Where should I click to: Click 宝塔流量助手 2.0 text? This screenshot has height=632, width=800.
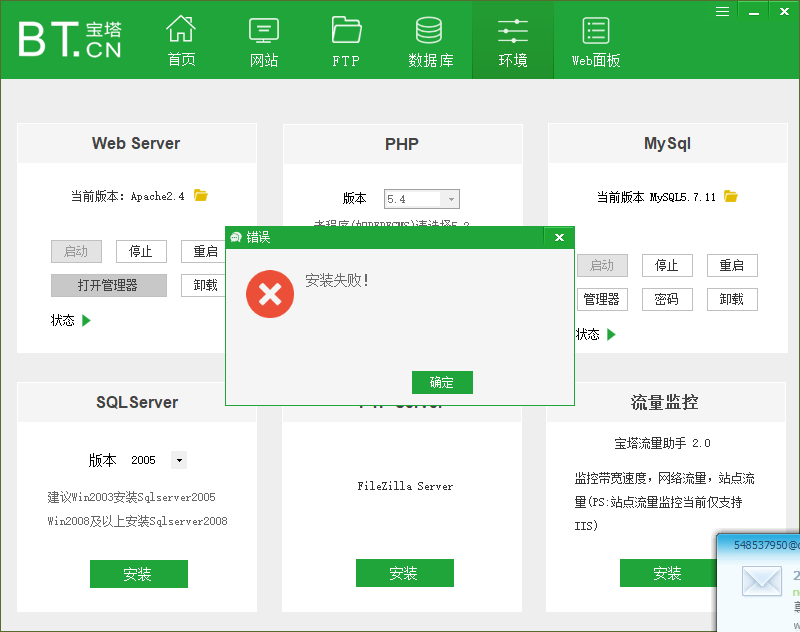tap(662, 443)
